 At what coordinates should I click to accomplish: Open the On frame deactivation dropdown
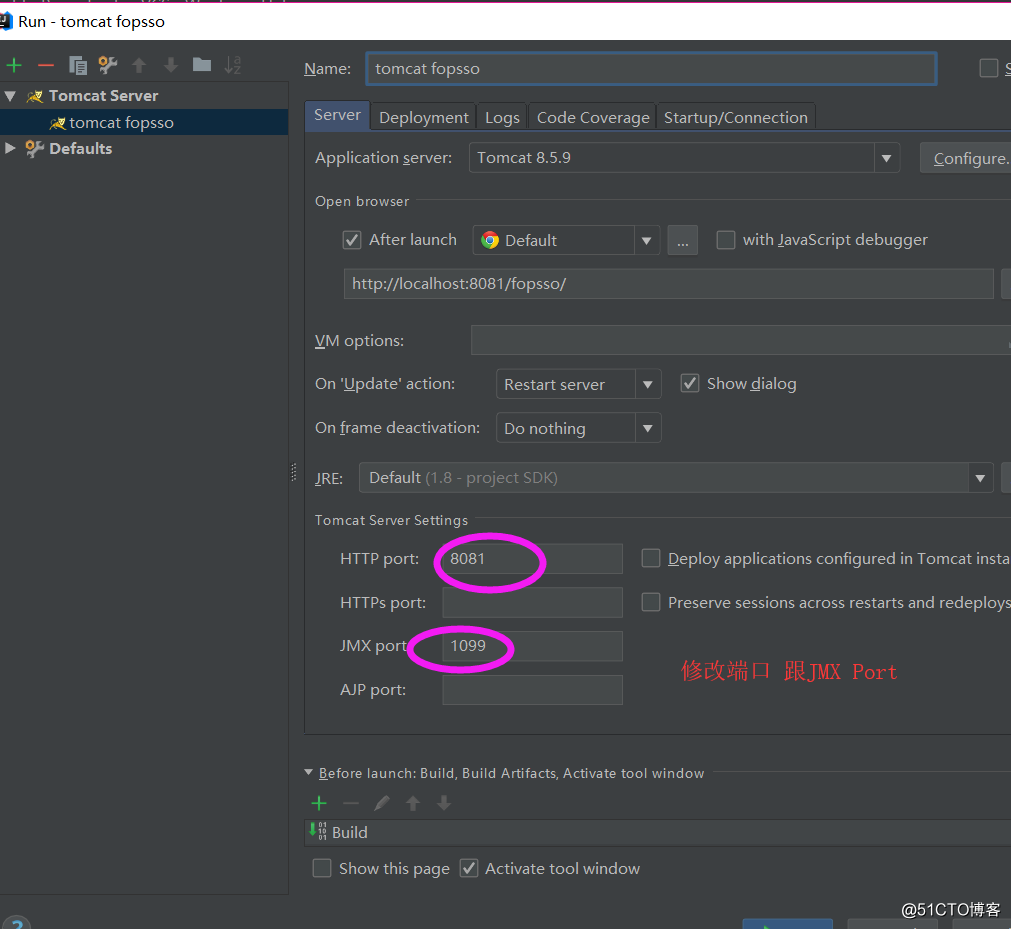pos(648,428)
